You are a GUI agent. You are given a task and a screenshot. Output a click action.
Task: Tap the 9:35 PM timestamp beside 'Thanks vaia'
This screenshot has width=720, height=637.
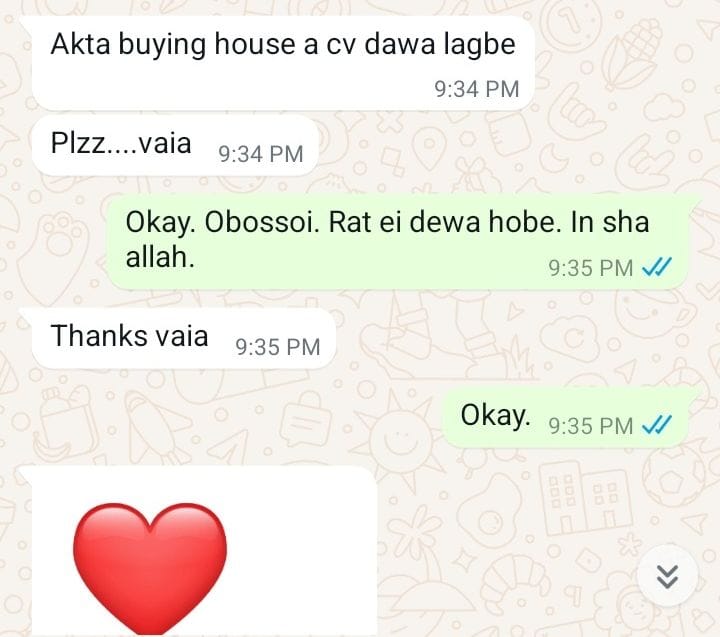(278, 347)
